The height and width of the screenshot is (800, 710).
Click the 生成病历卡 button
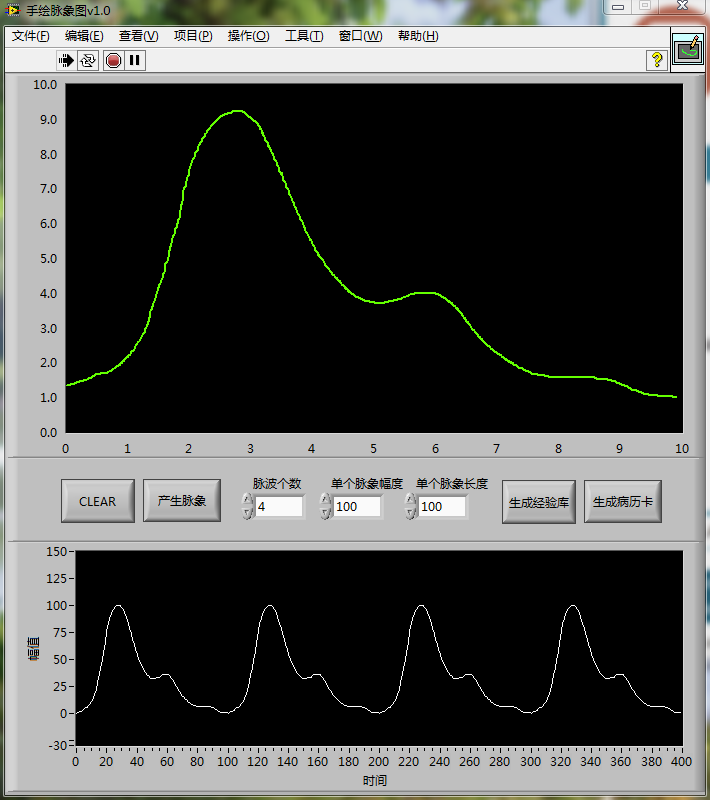pyautogui.click(x=622, y=502)
